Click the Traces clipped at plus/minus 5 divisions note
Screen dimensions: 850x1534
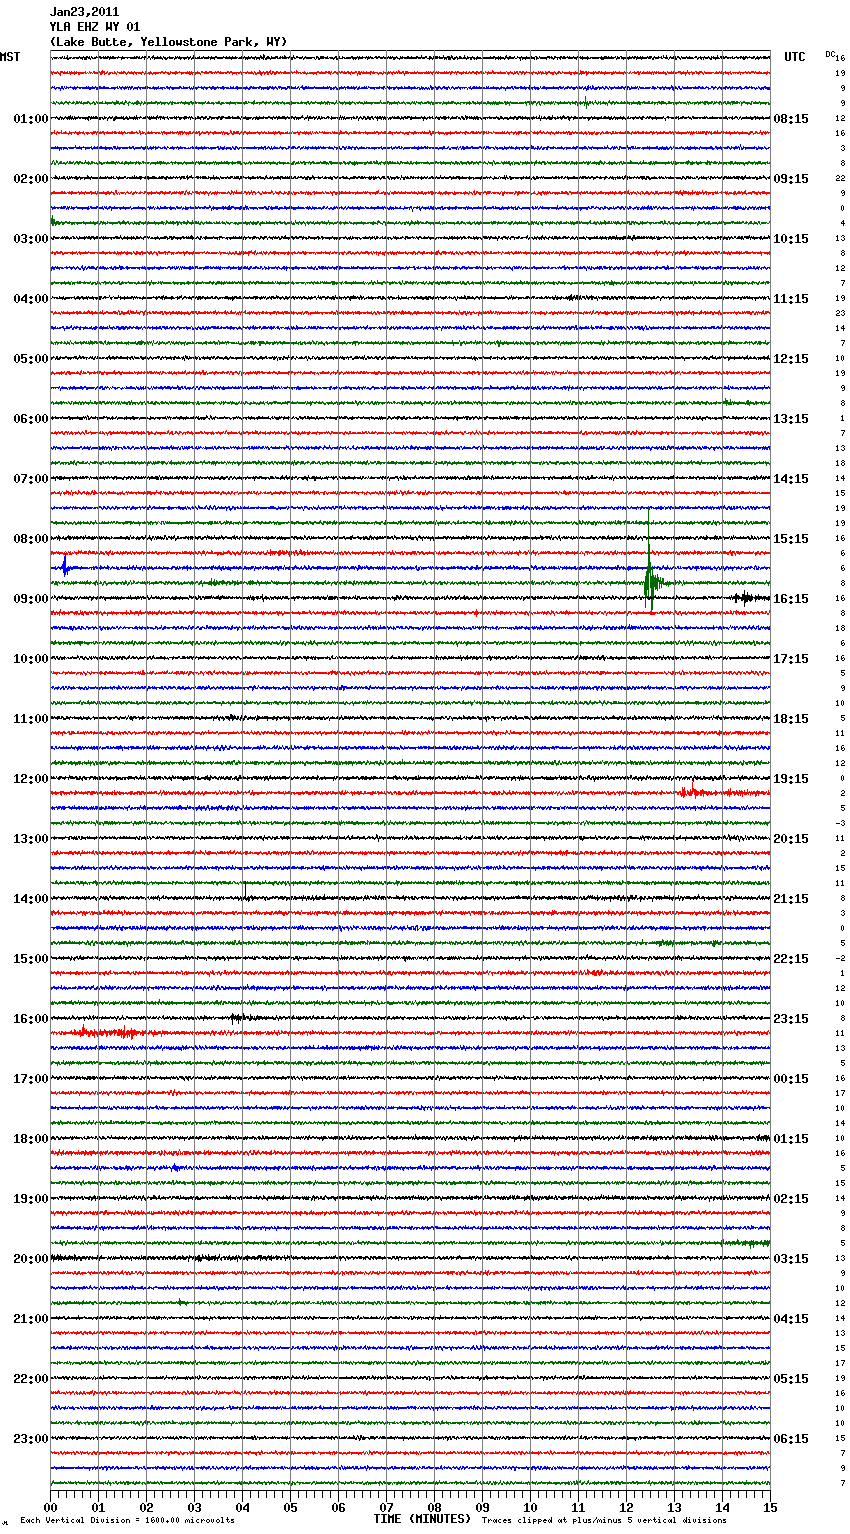coord(604,1520)
